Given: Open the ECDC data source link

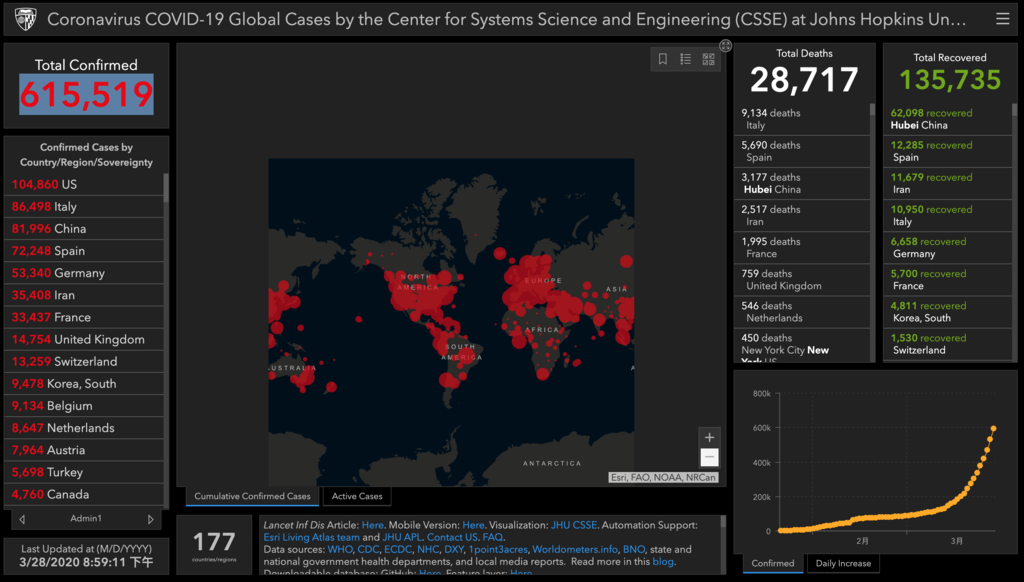Looking at the screenshot, I should (398, 549).
